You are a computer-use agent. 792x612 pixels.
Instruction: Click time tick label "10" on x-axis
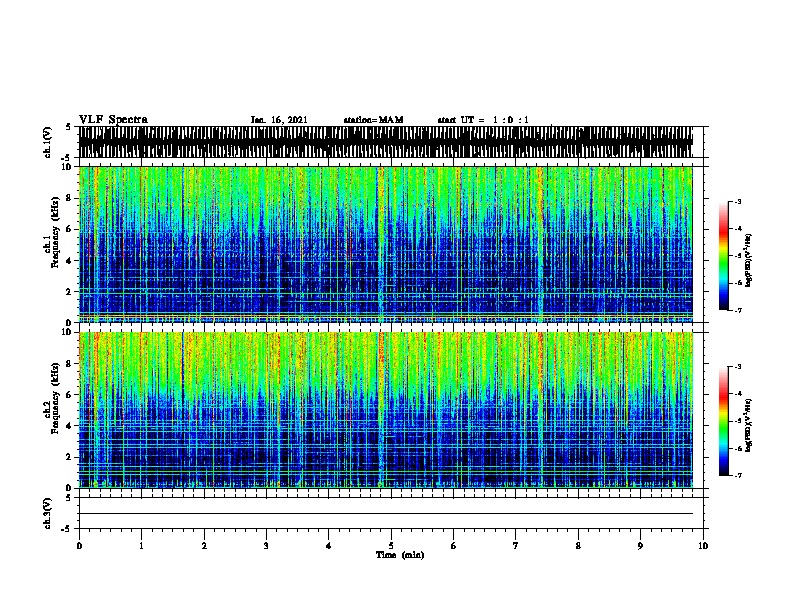[x=703, y=546]
